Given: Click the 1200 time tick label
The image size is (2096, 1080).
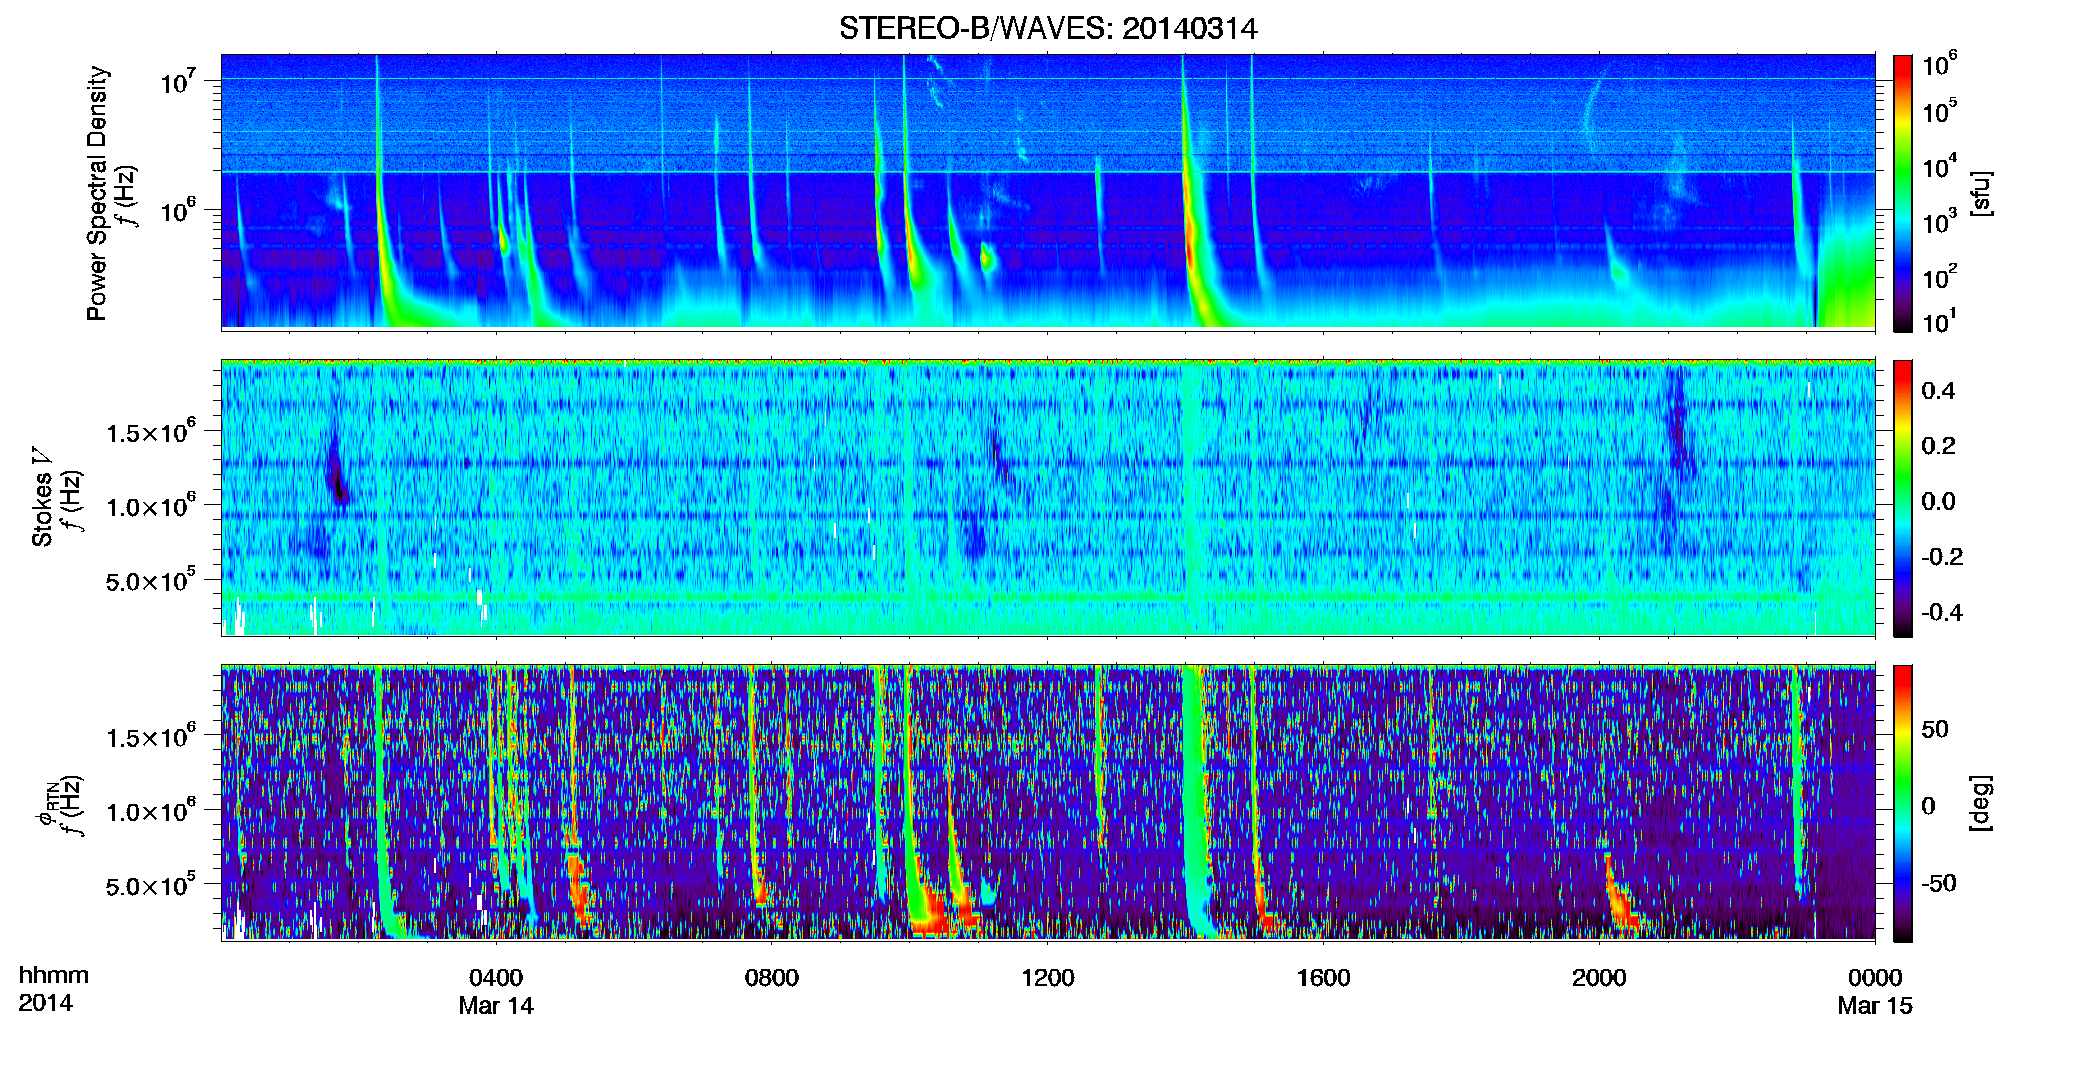Looking at the screenshot, I should (1048, 977).
